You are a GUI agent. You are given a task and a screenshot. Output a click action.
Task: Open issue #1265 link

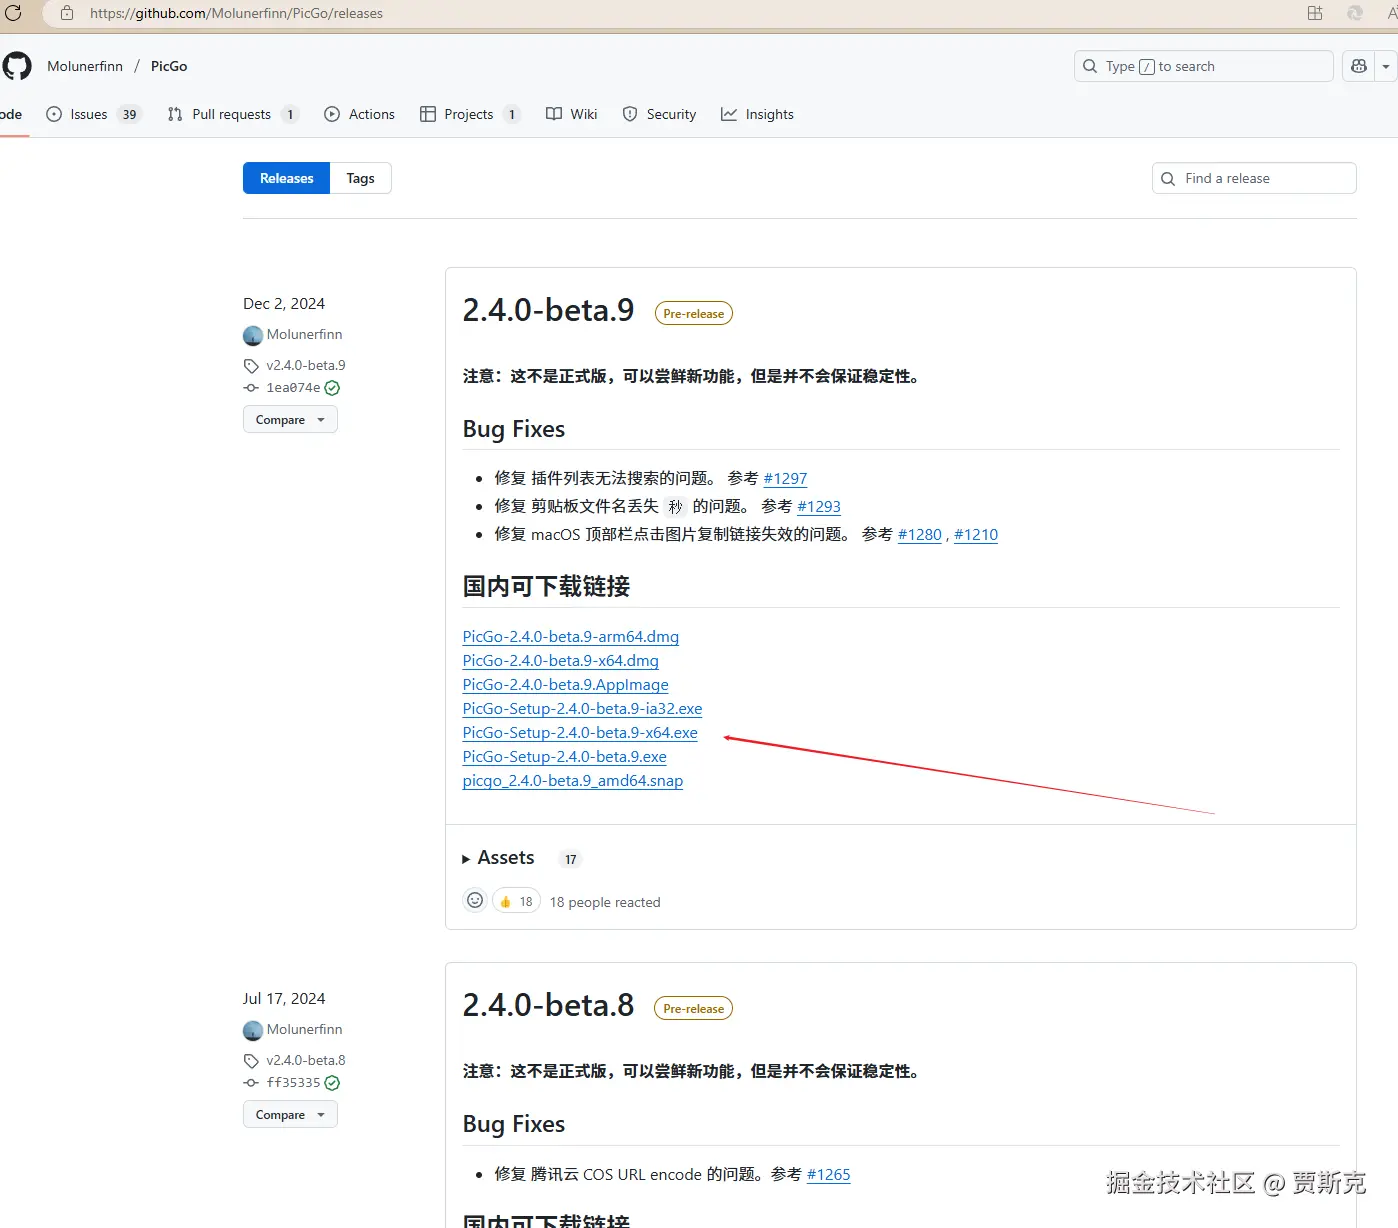[829, 1175]
